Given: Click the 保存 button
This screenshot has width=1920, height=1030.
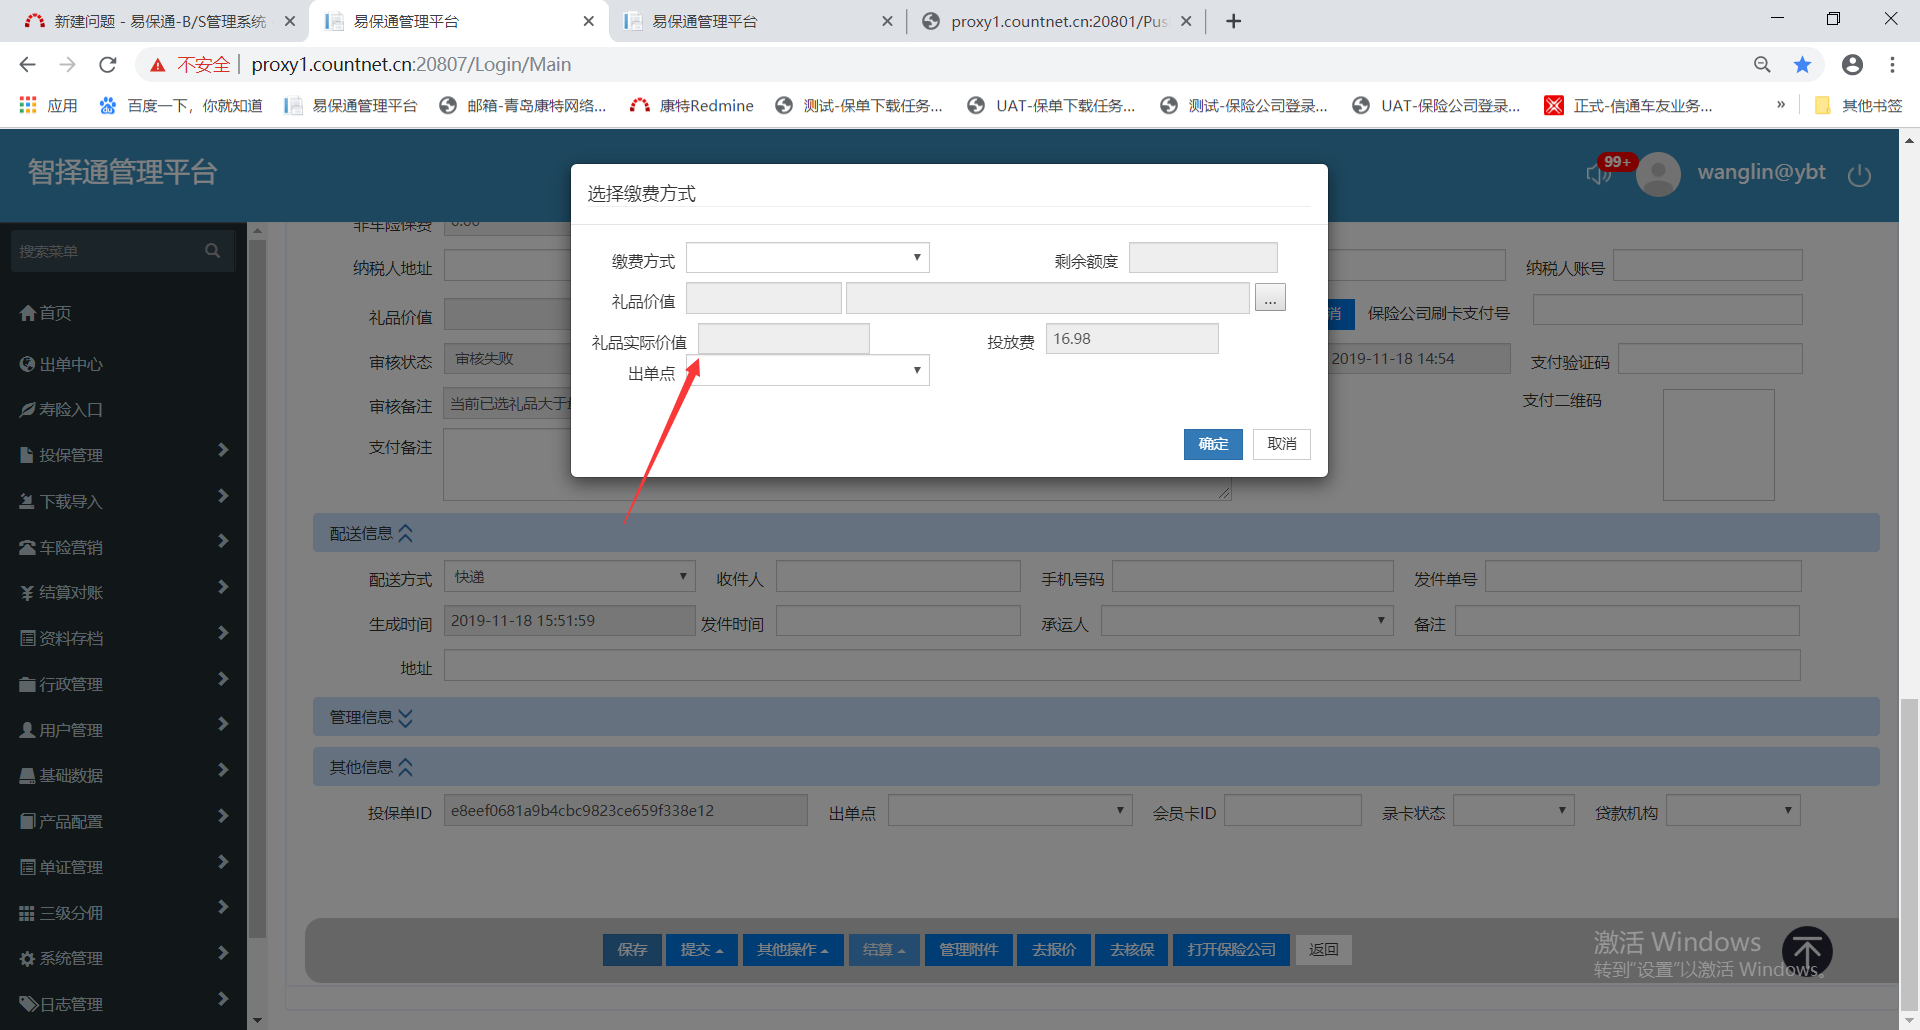Looking at the screenshot, I should point(632,950).
